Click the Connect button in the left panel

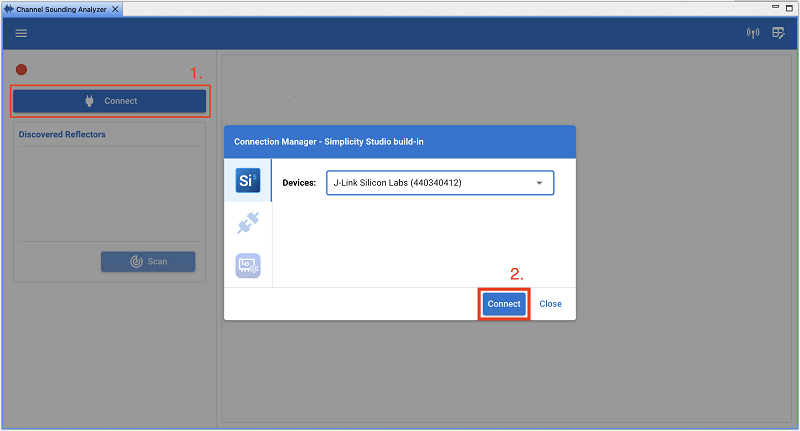109,101
